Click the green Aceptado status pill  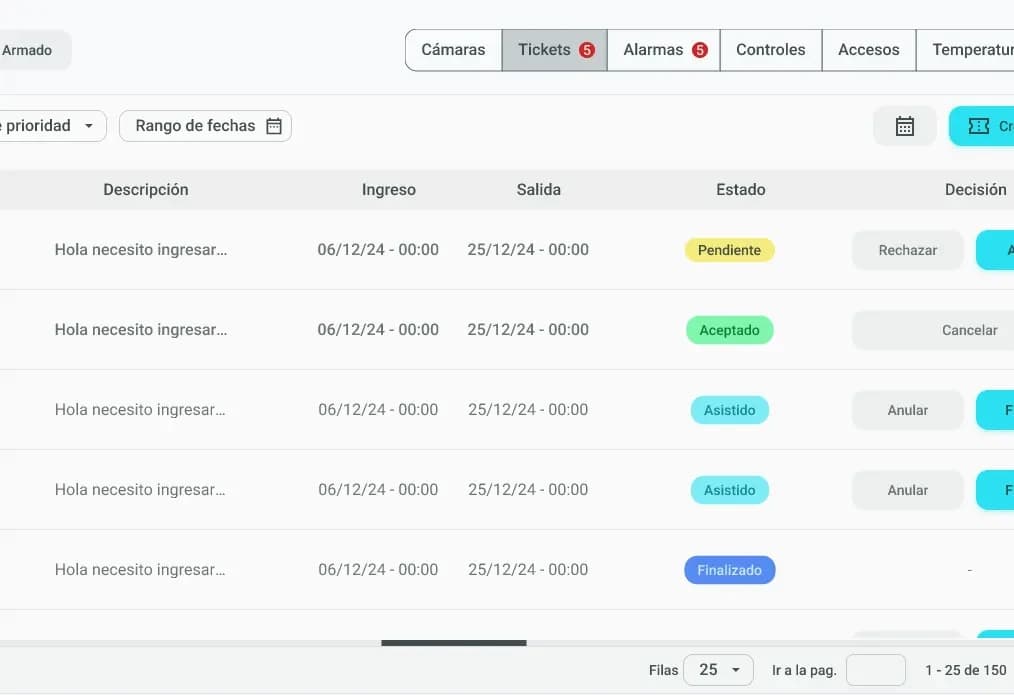729,330
